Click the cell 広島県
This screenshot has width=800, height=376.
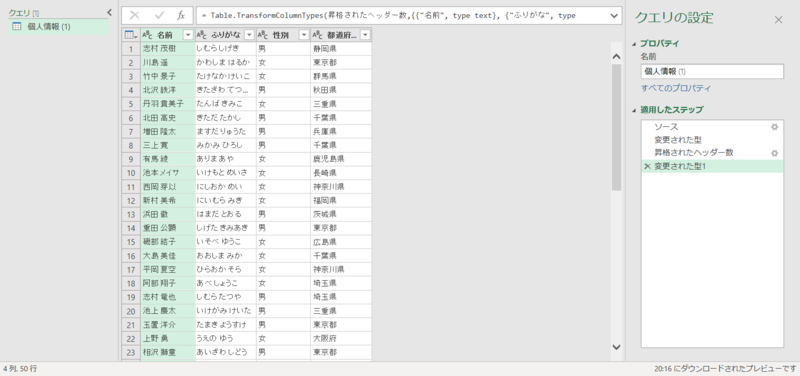(x=341, y=242)
